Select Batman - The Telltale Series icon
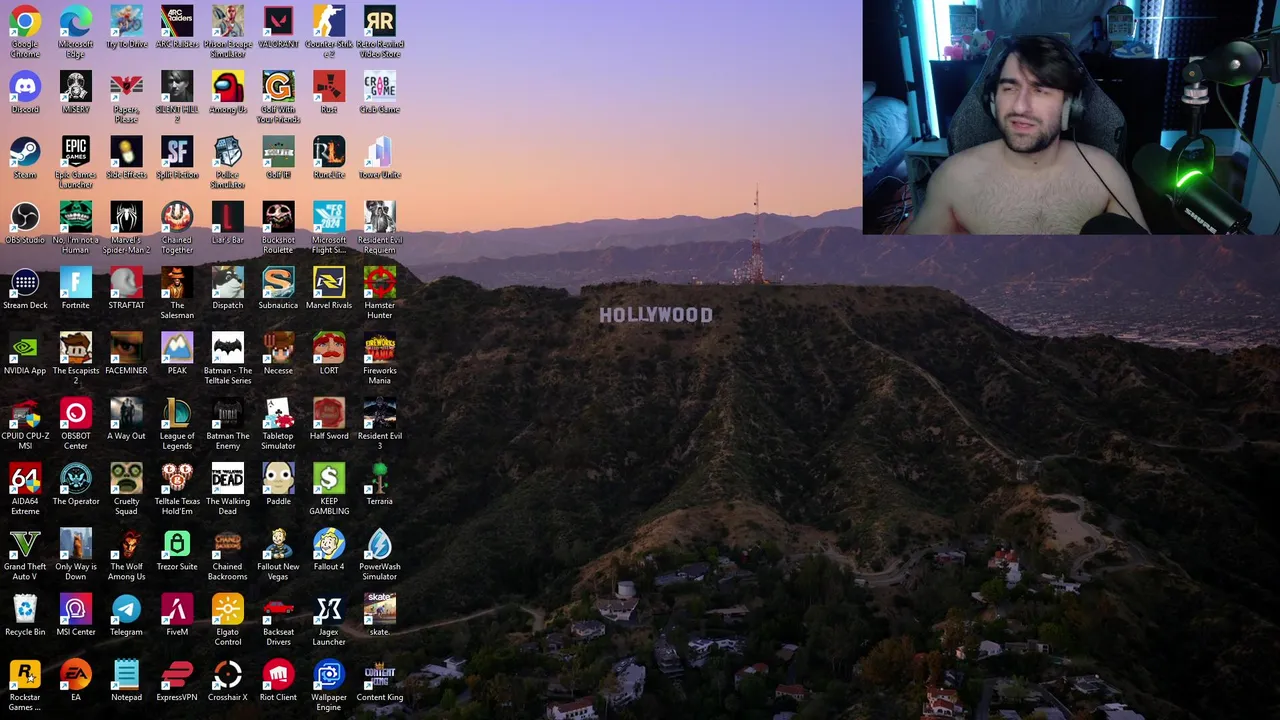The image size is (1280, 720). pyautogui.click(x=228, y=348)
